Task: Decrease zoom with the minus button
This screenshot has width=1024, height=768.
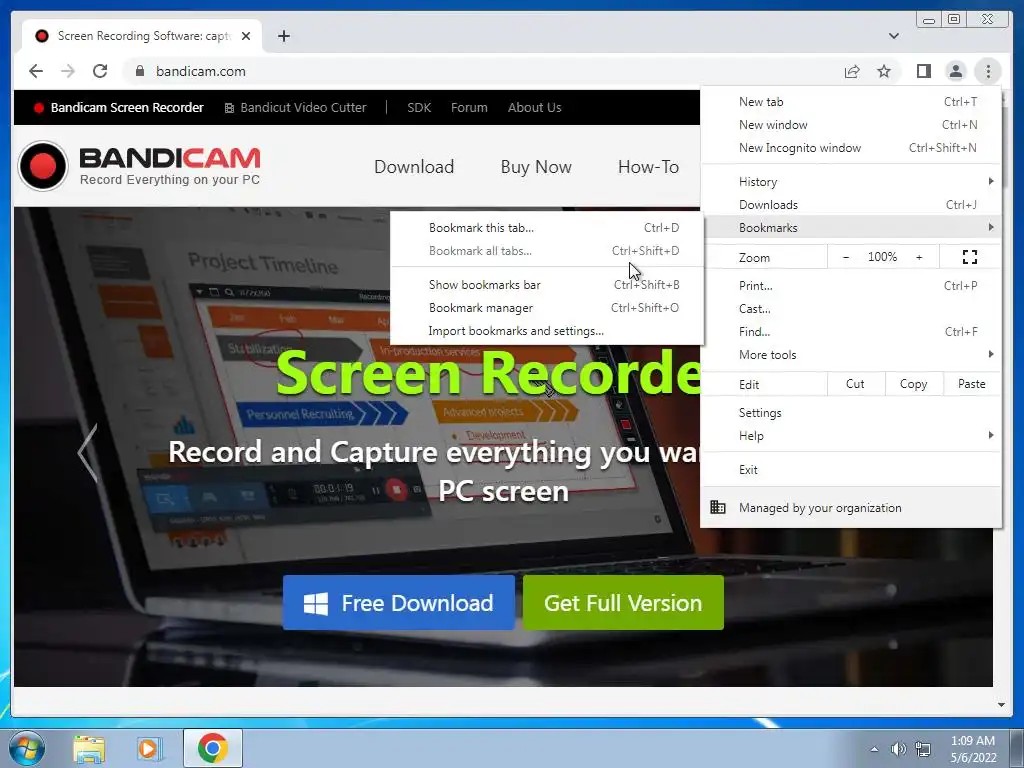Action: (x=846, y=257)
